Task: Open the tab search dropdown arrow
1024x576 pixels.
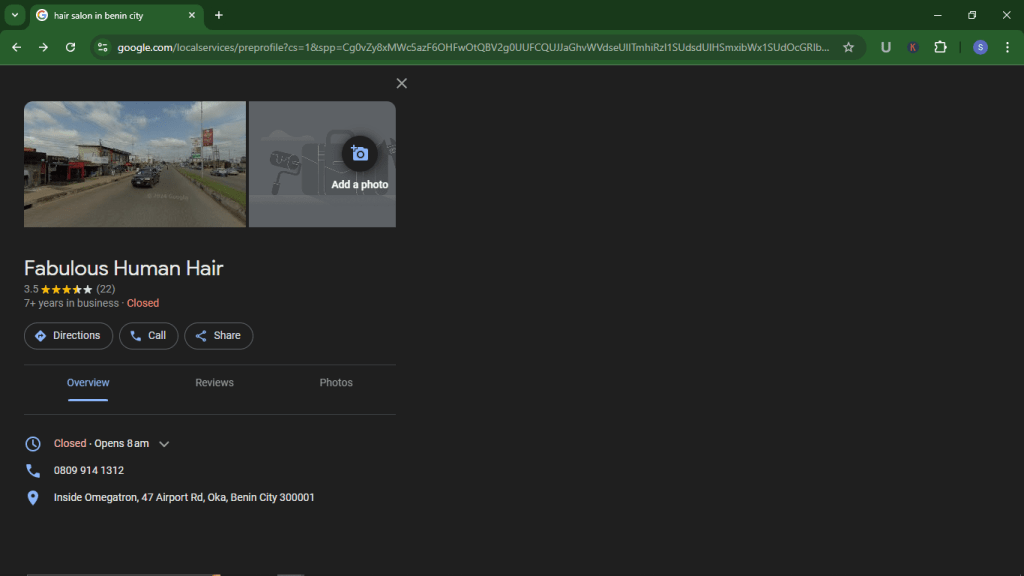Action: click(x=15, y=15)
